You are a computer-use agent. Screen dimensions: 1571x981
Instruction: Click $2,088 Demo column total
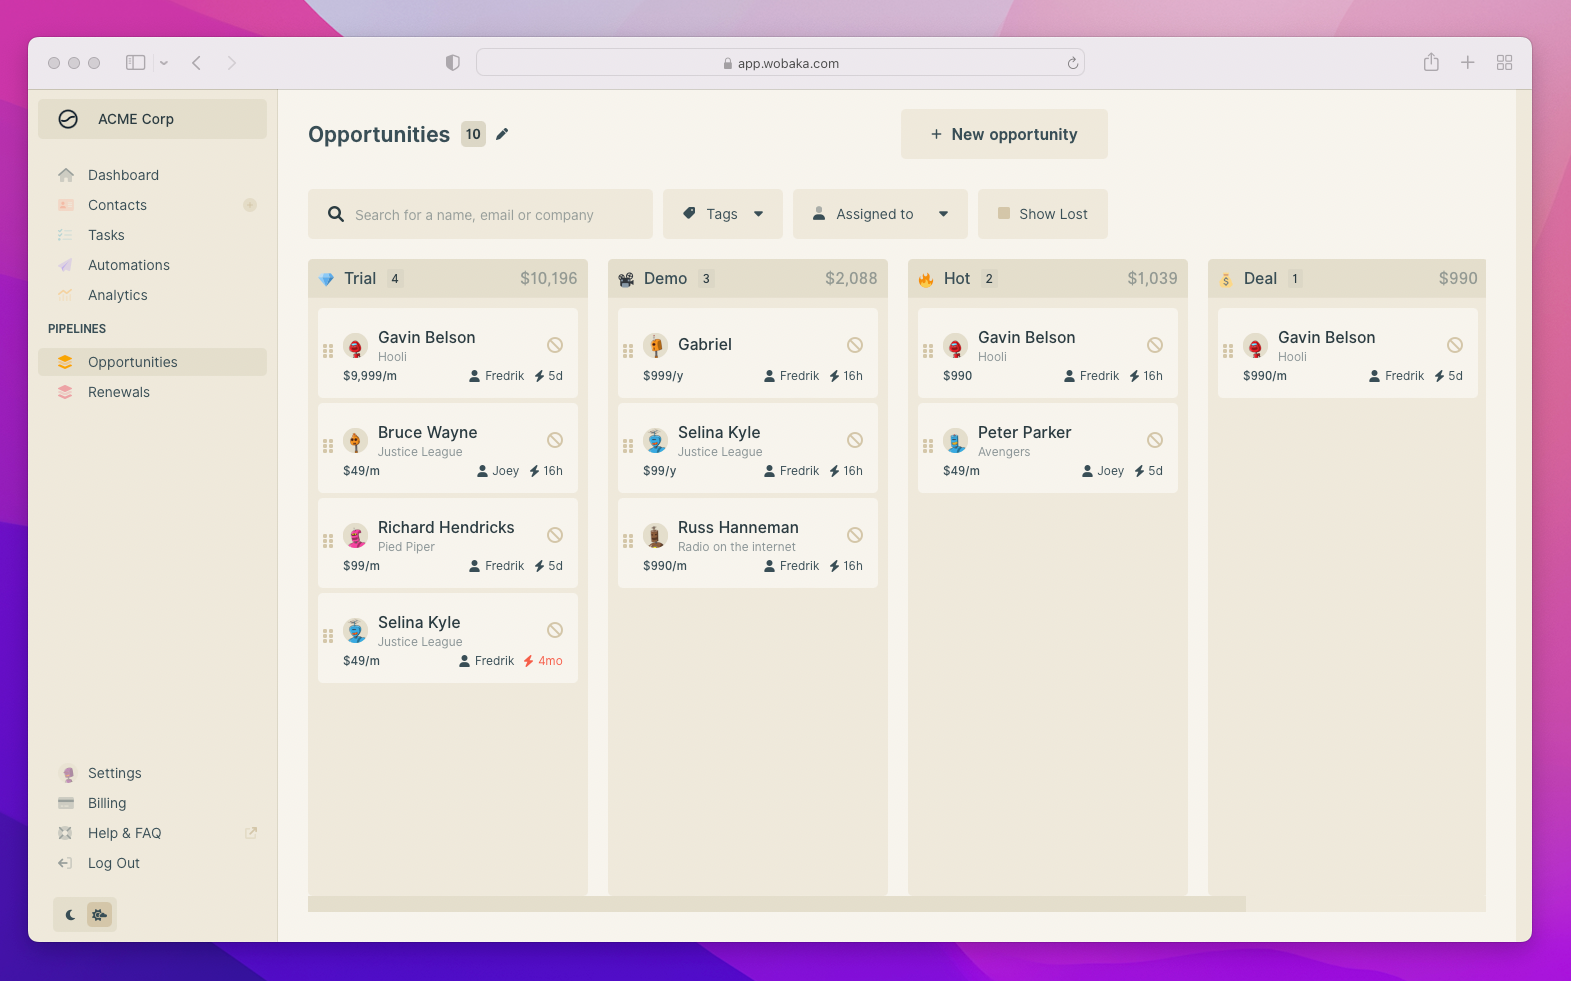pyautogui.click(x=851, y=278)
